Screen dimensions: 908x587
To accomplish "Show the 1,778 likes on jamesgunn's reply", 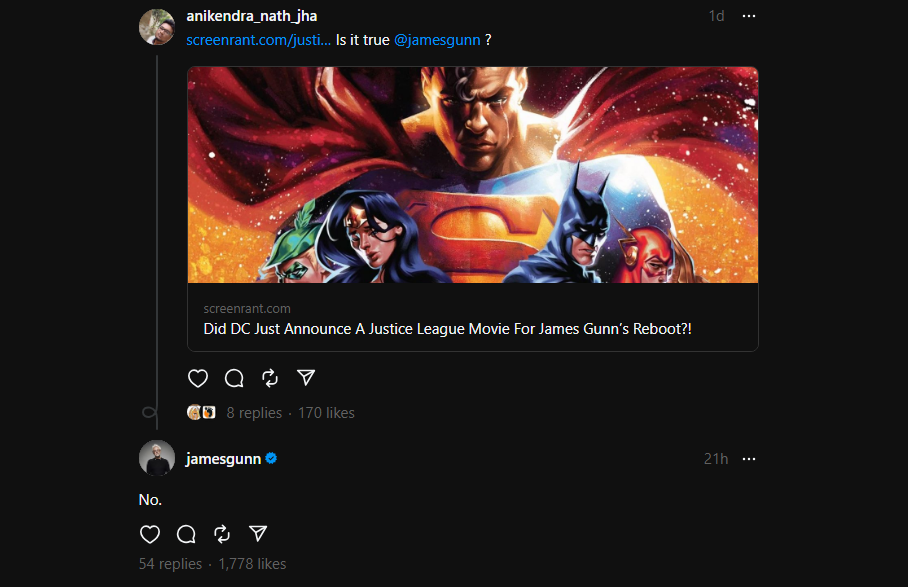I will 252,564.
